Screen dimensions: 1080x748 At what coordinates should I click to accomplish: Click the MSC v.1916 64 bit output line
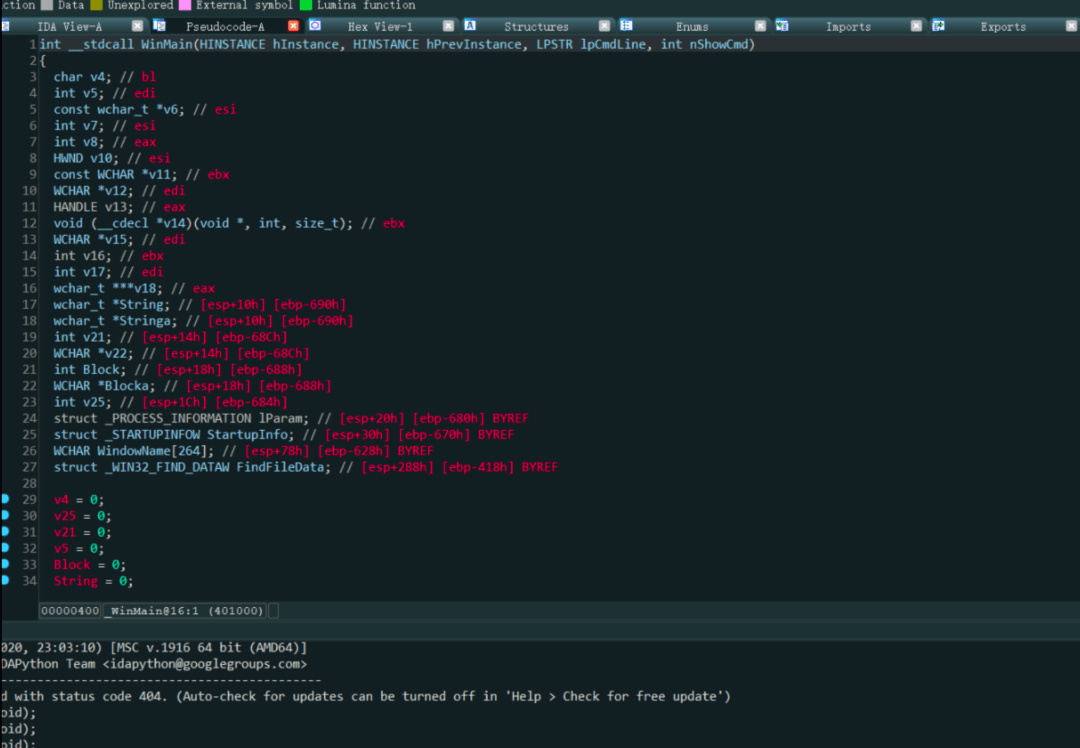154,647
